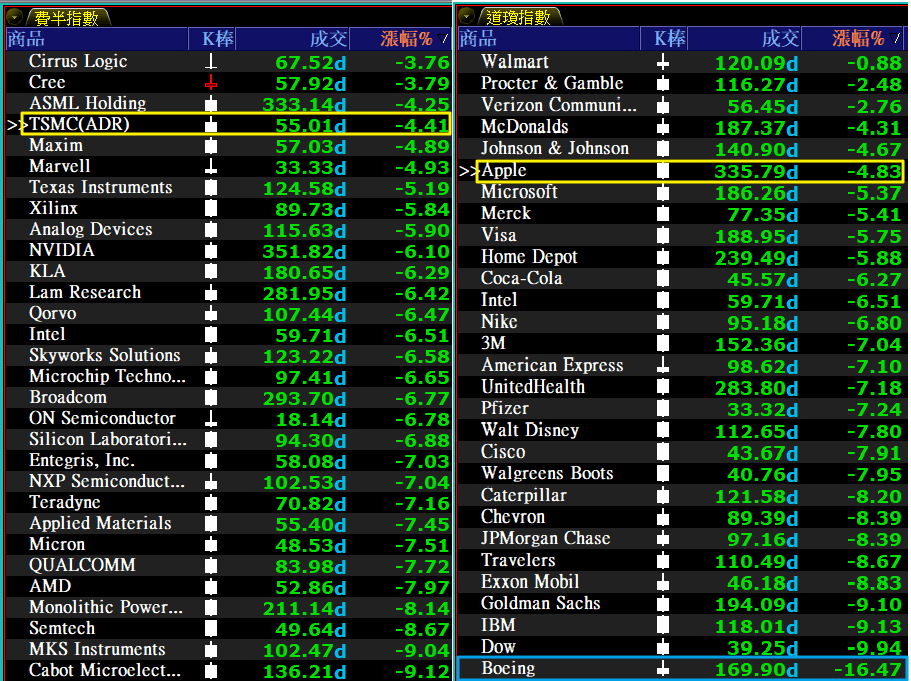Open the candlestick icon for TSMC(ADR)

coord(211,125)
